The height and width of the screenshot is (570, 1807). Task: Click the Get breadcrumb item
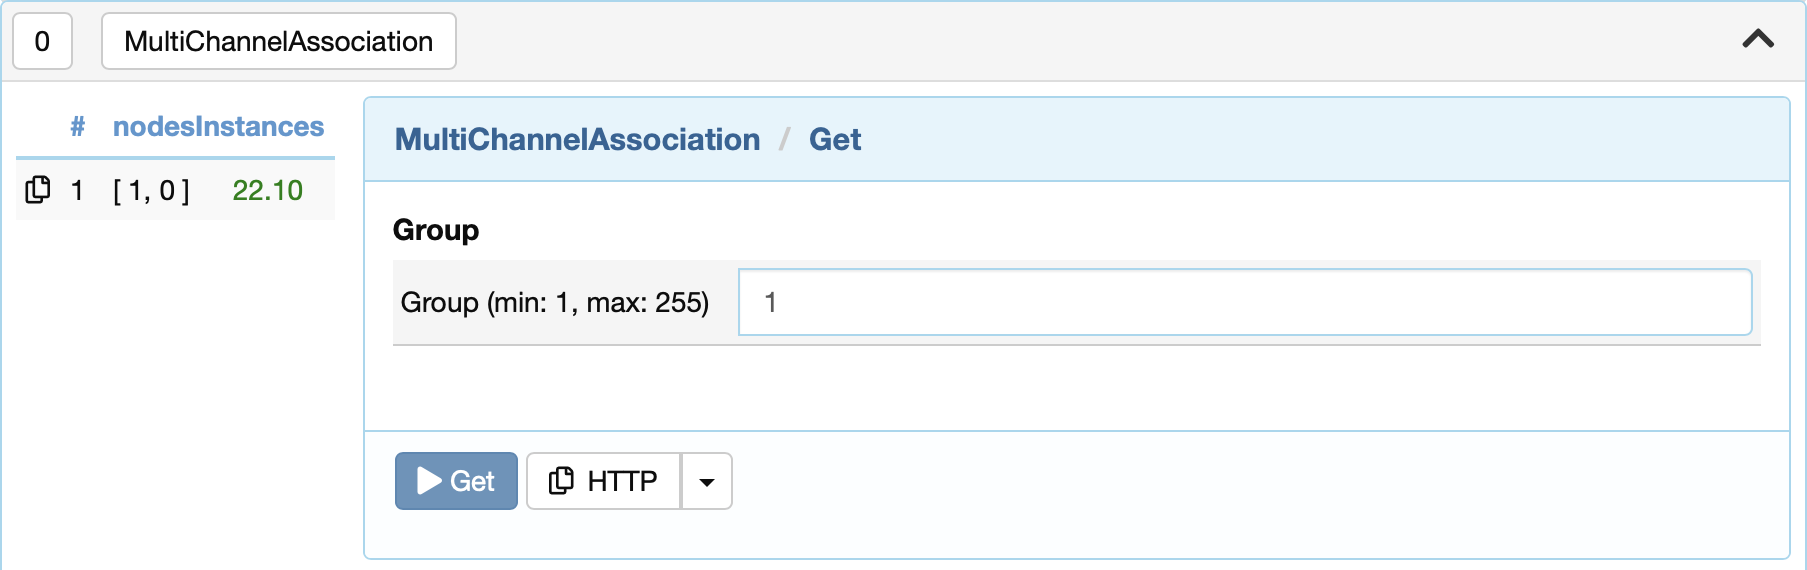click(835, 139)
